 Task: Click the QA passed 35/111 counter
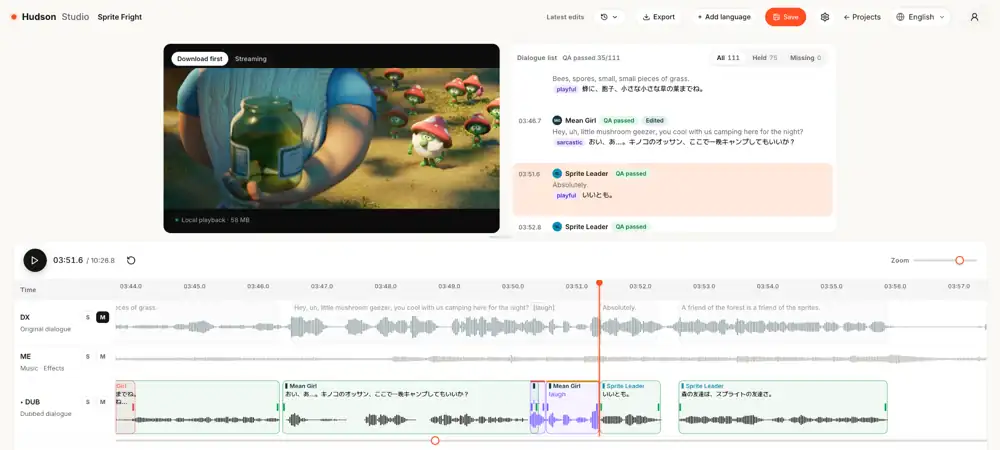point(591,58)
